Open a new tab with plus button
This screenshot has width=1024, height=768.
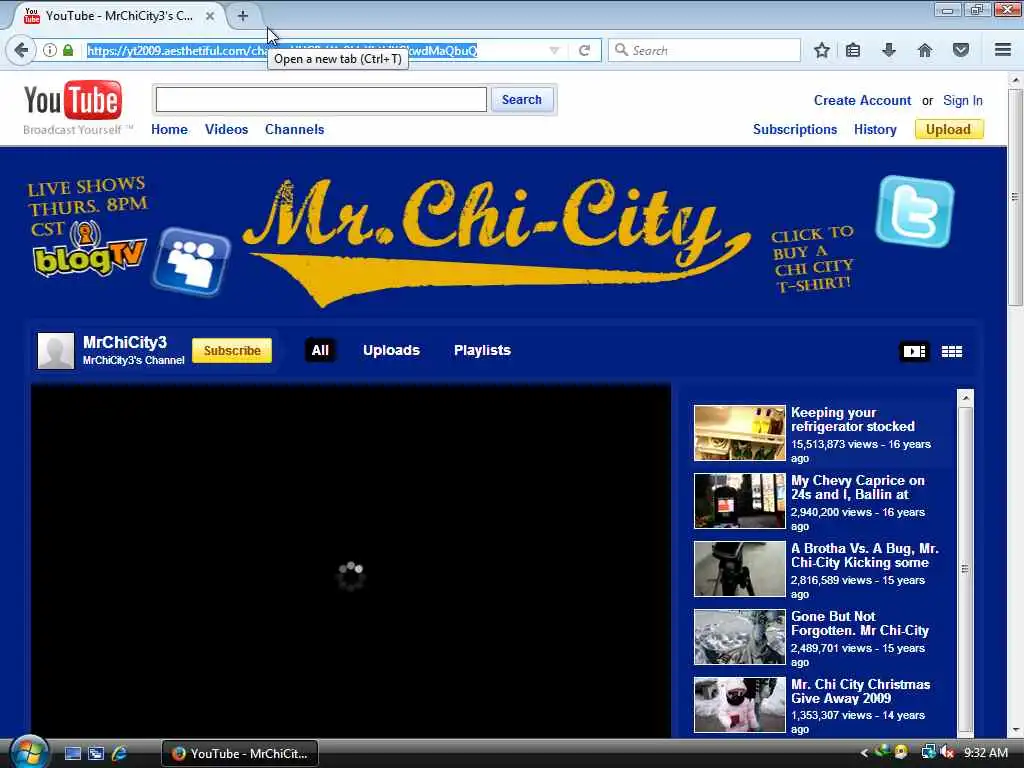[x=243, y=16]
